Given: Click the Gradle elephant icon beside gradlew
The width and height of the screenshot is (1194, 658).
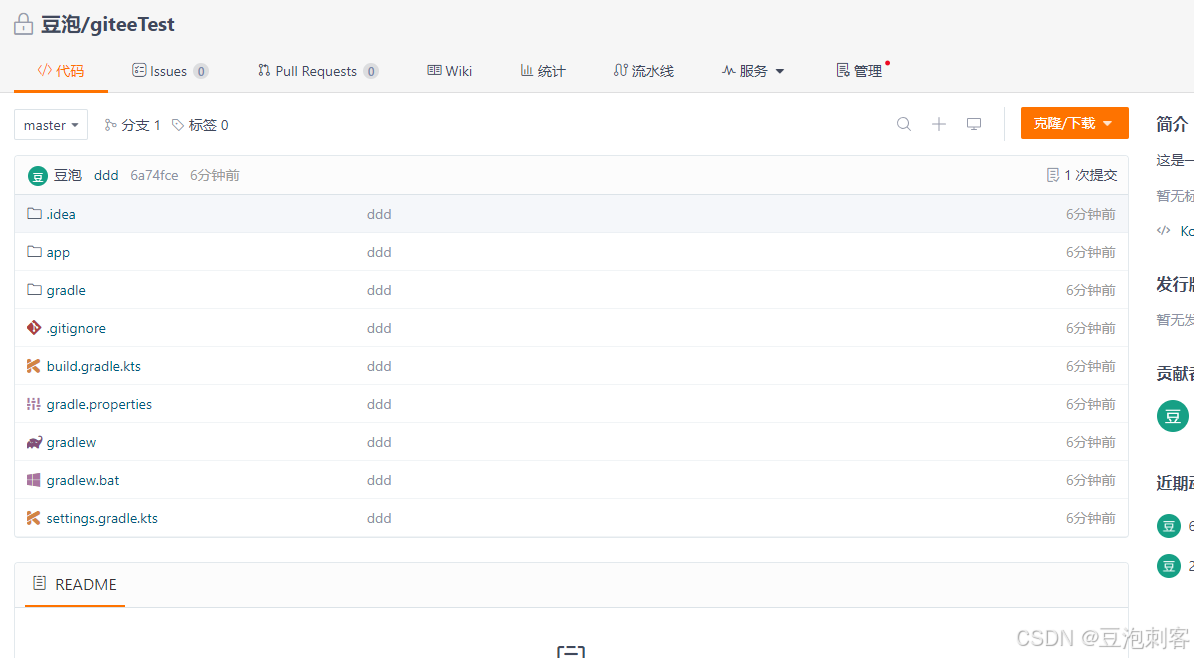Looking at the screenshot, I should pos(34,442).
